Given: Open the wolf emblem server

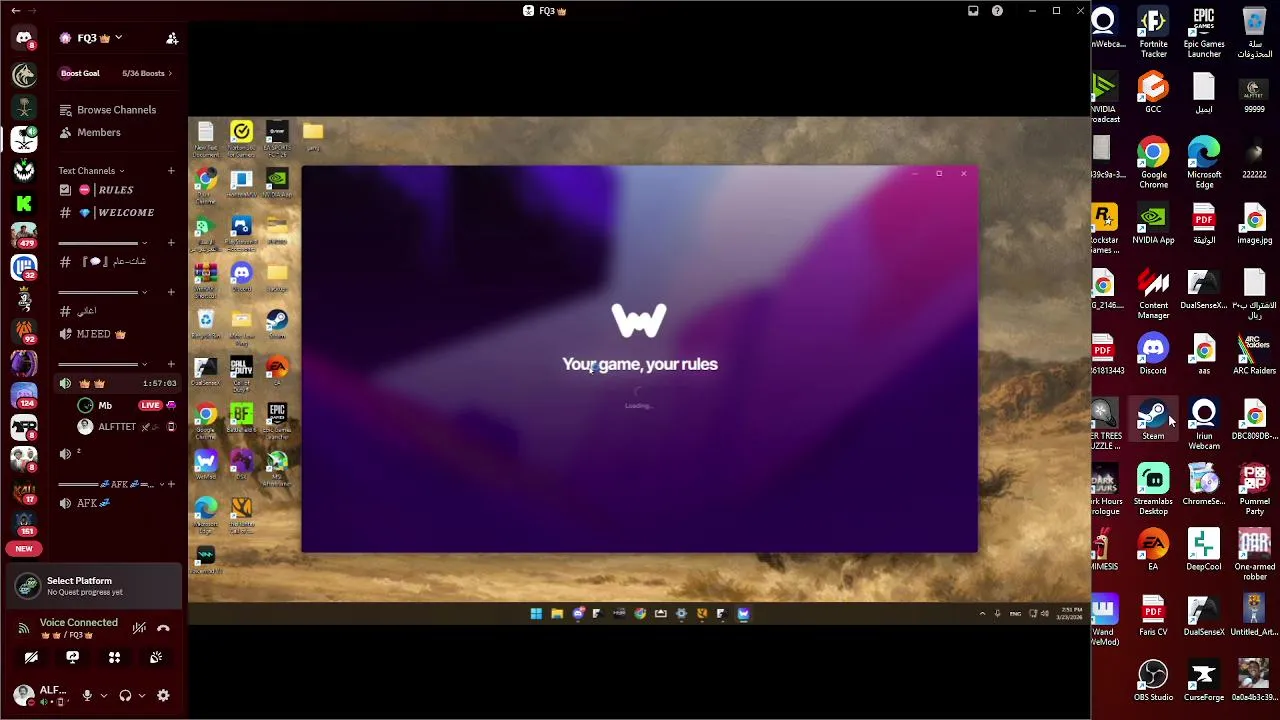Looking at the screenshot, I should tap(24, 75).
